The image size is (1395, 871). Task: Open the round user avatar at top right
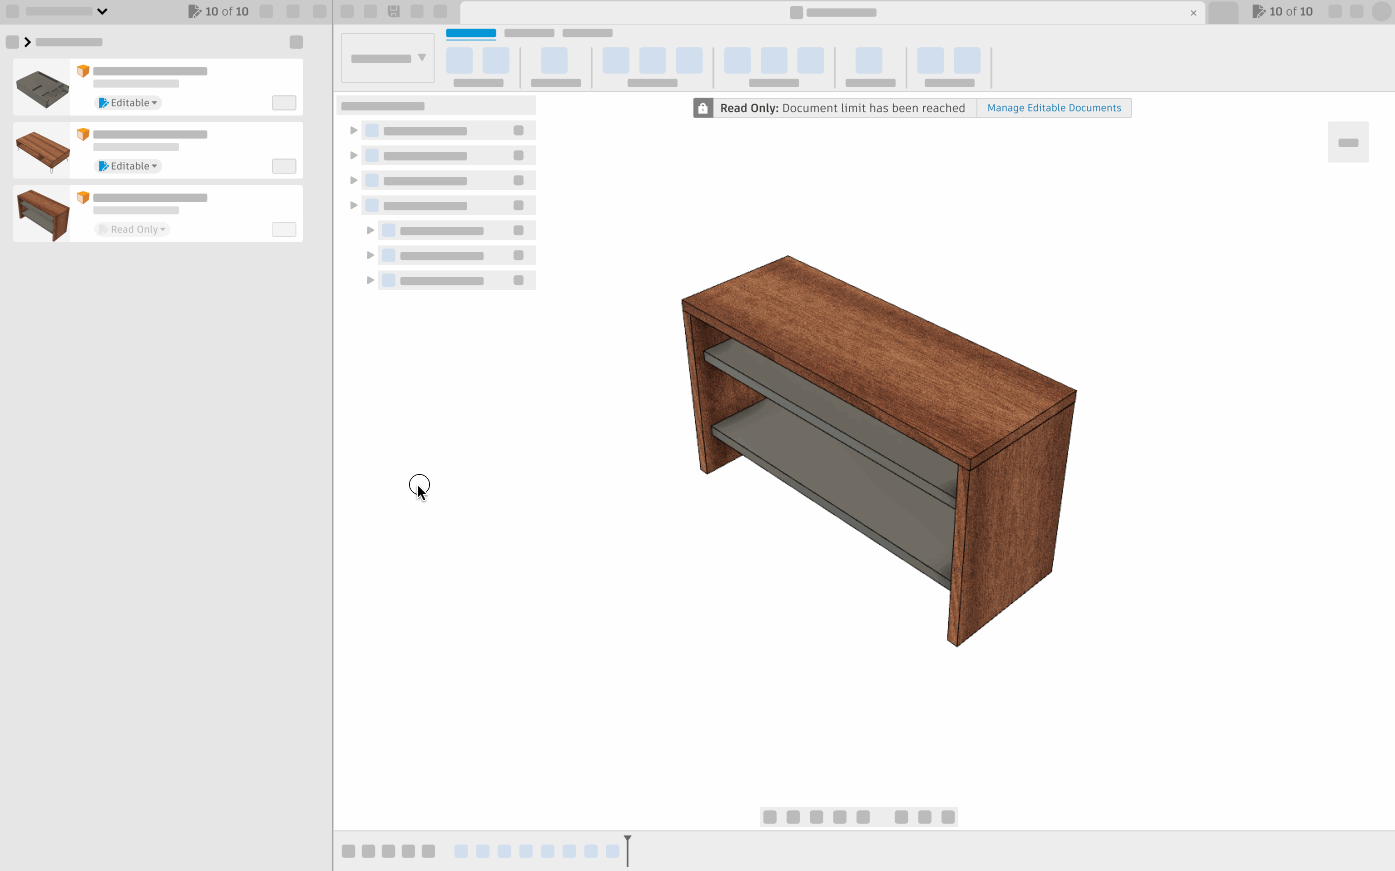1382,12
